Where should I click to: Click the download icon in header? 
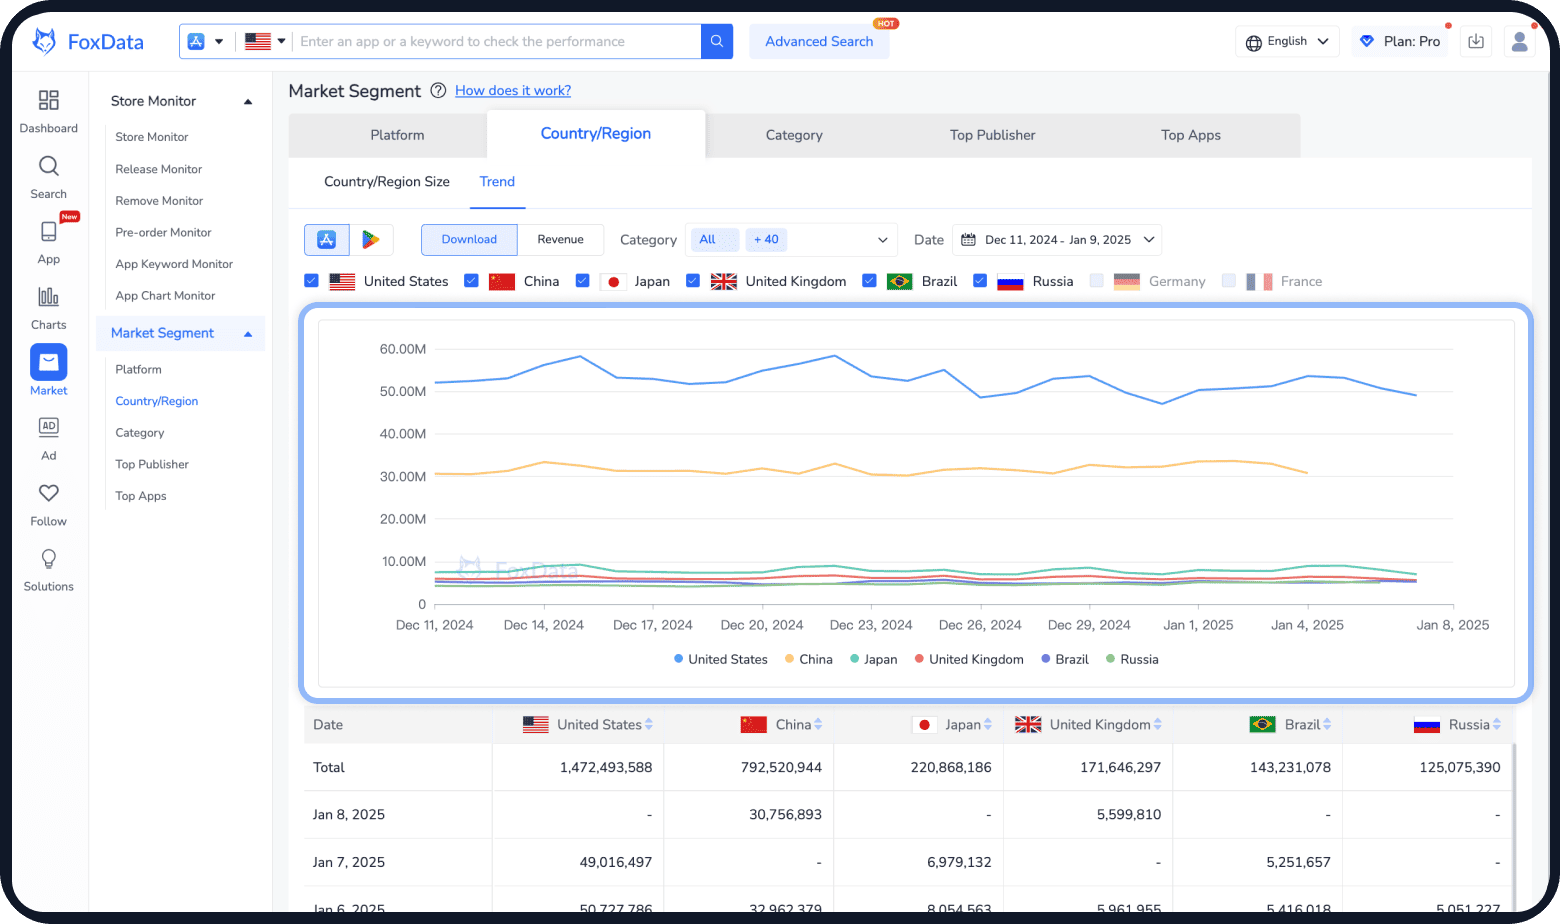tap(1476, 41)
